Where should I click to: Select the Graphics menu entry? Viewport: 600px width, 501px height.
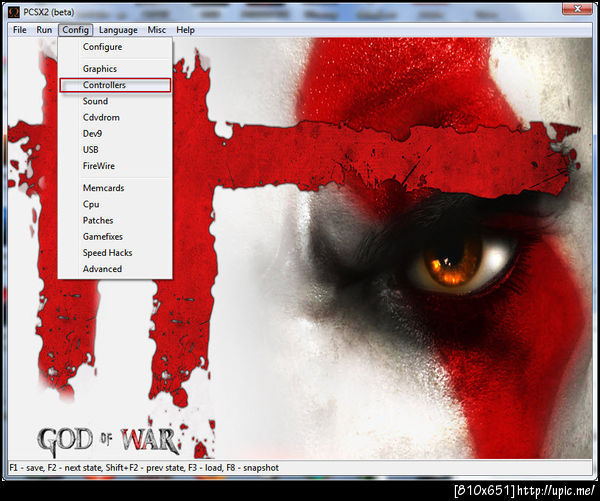(115, 69)
